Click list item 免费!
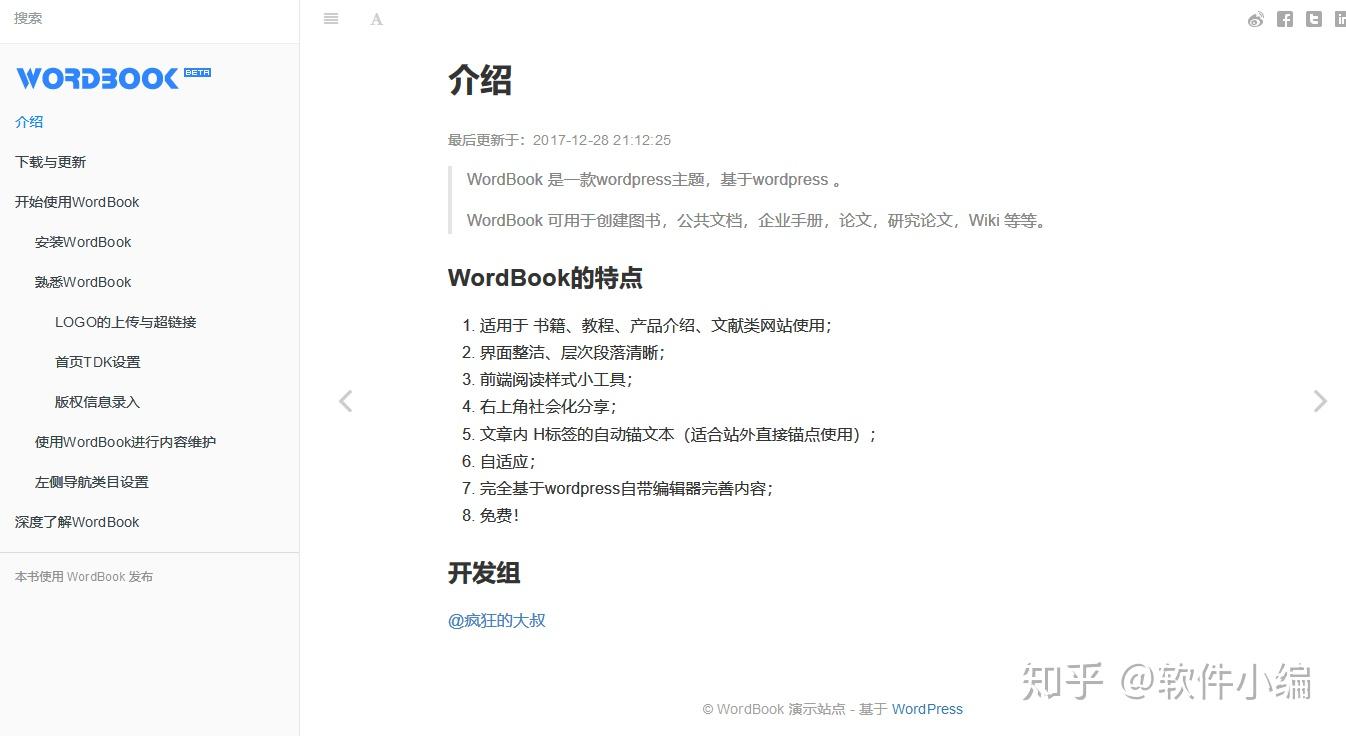Screen dimensions: 1346x736 (499, 516)
